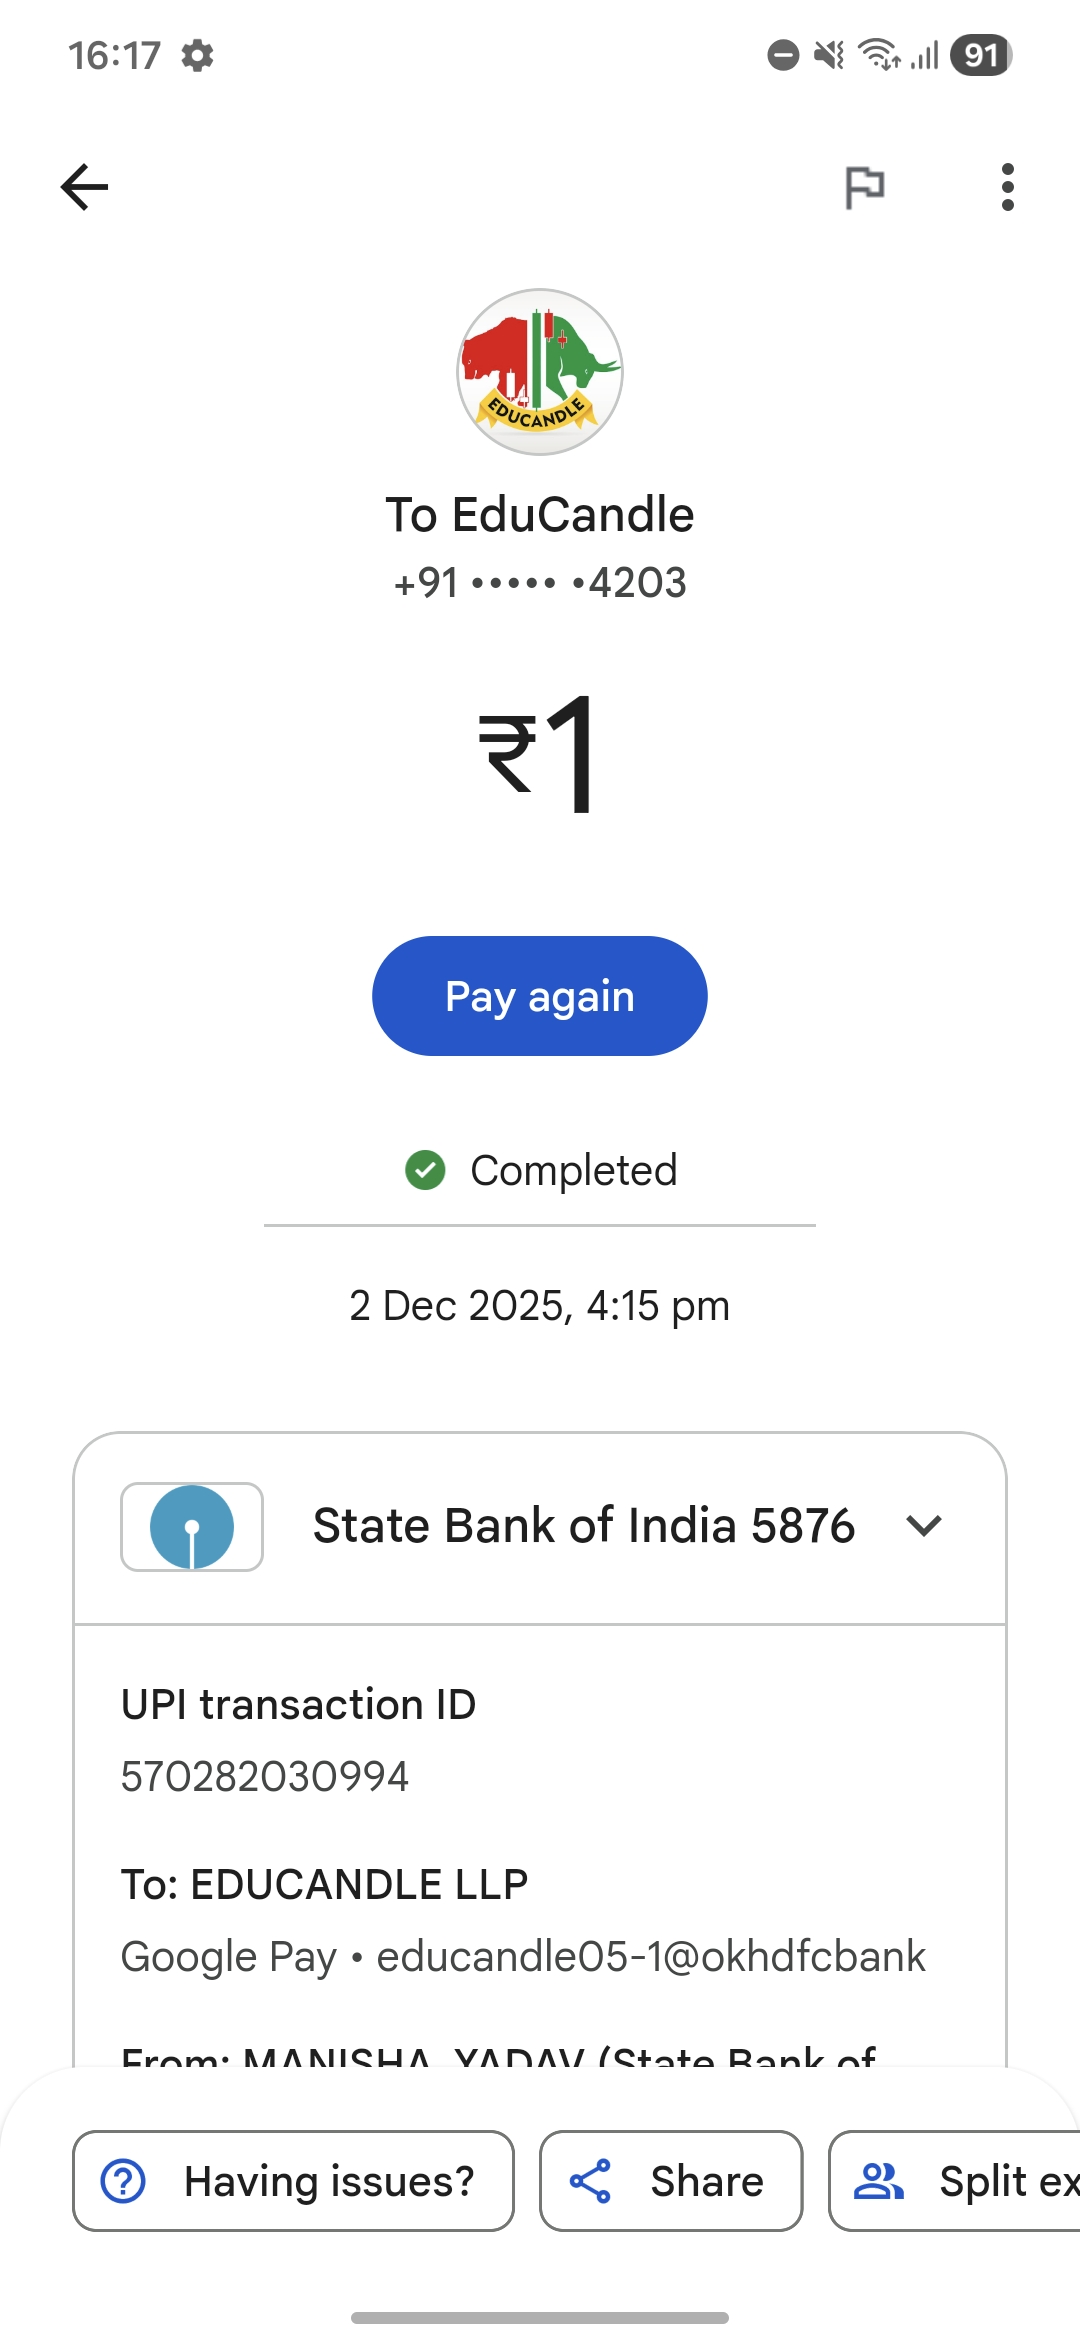Tap the flag report icon
Viewport: 1080px width, 2340px height.
[864, 187]
